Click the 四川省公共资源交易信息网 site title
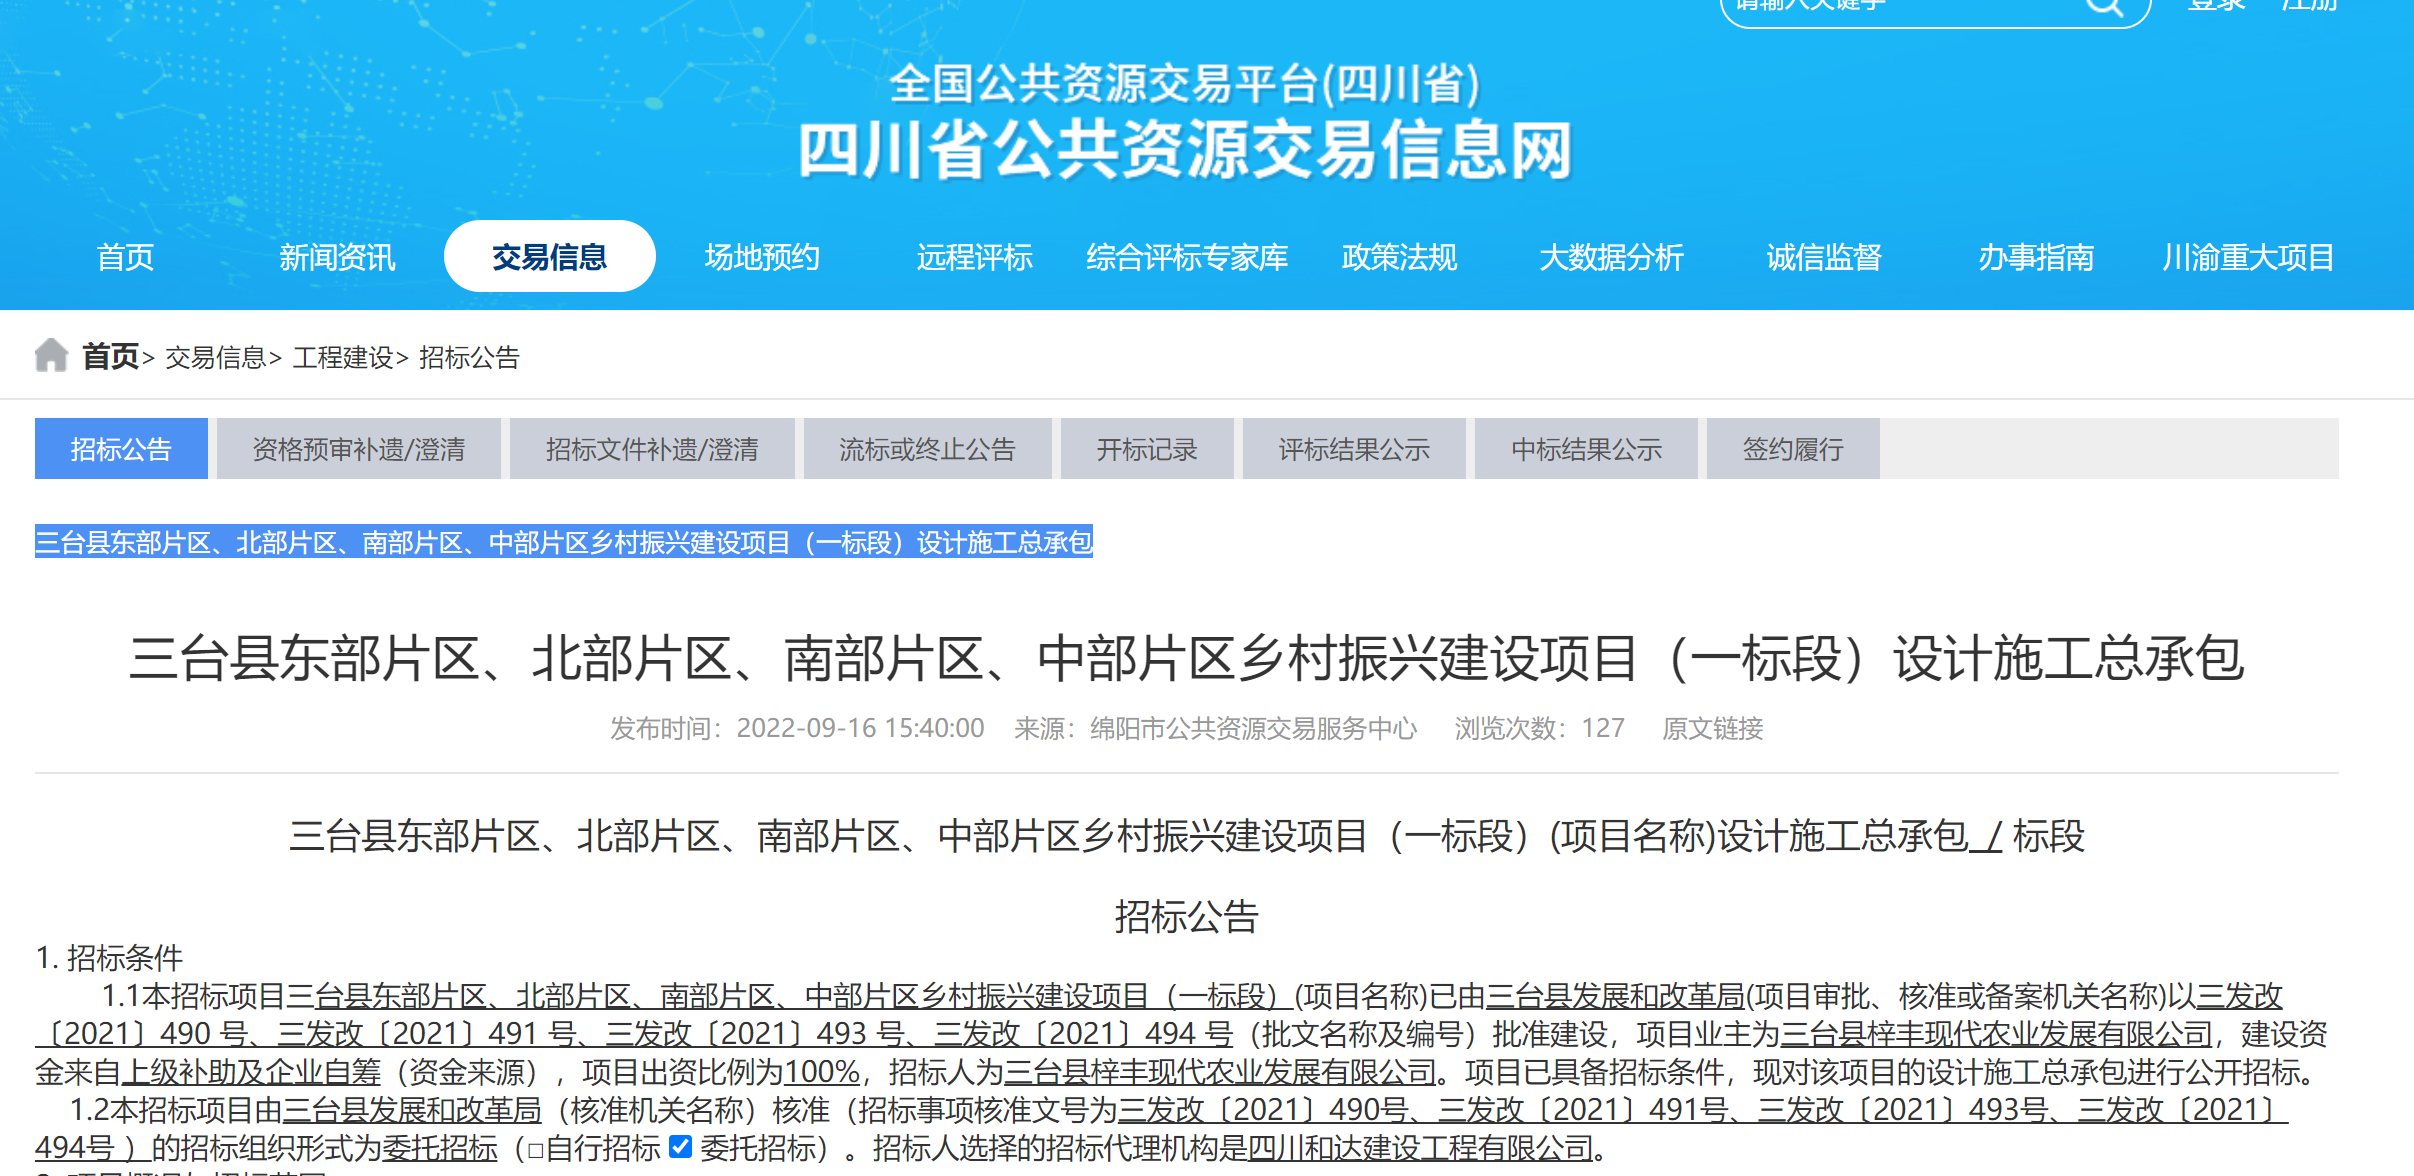Viewport: 2414px width, 1176px height. [1187, 151]
